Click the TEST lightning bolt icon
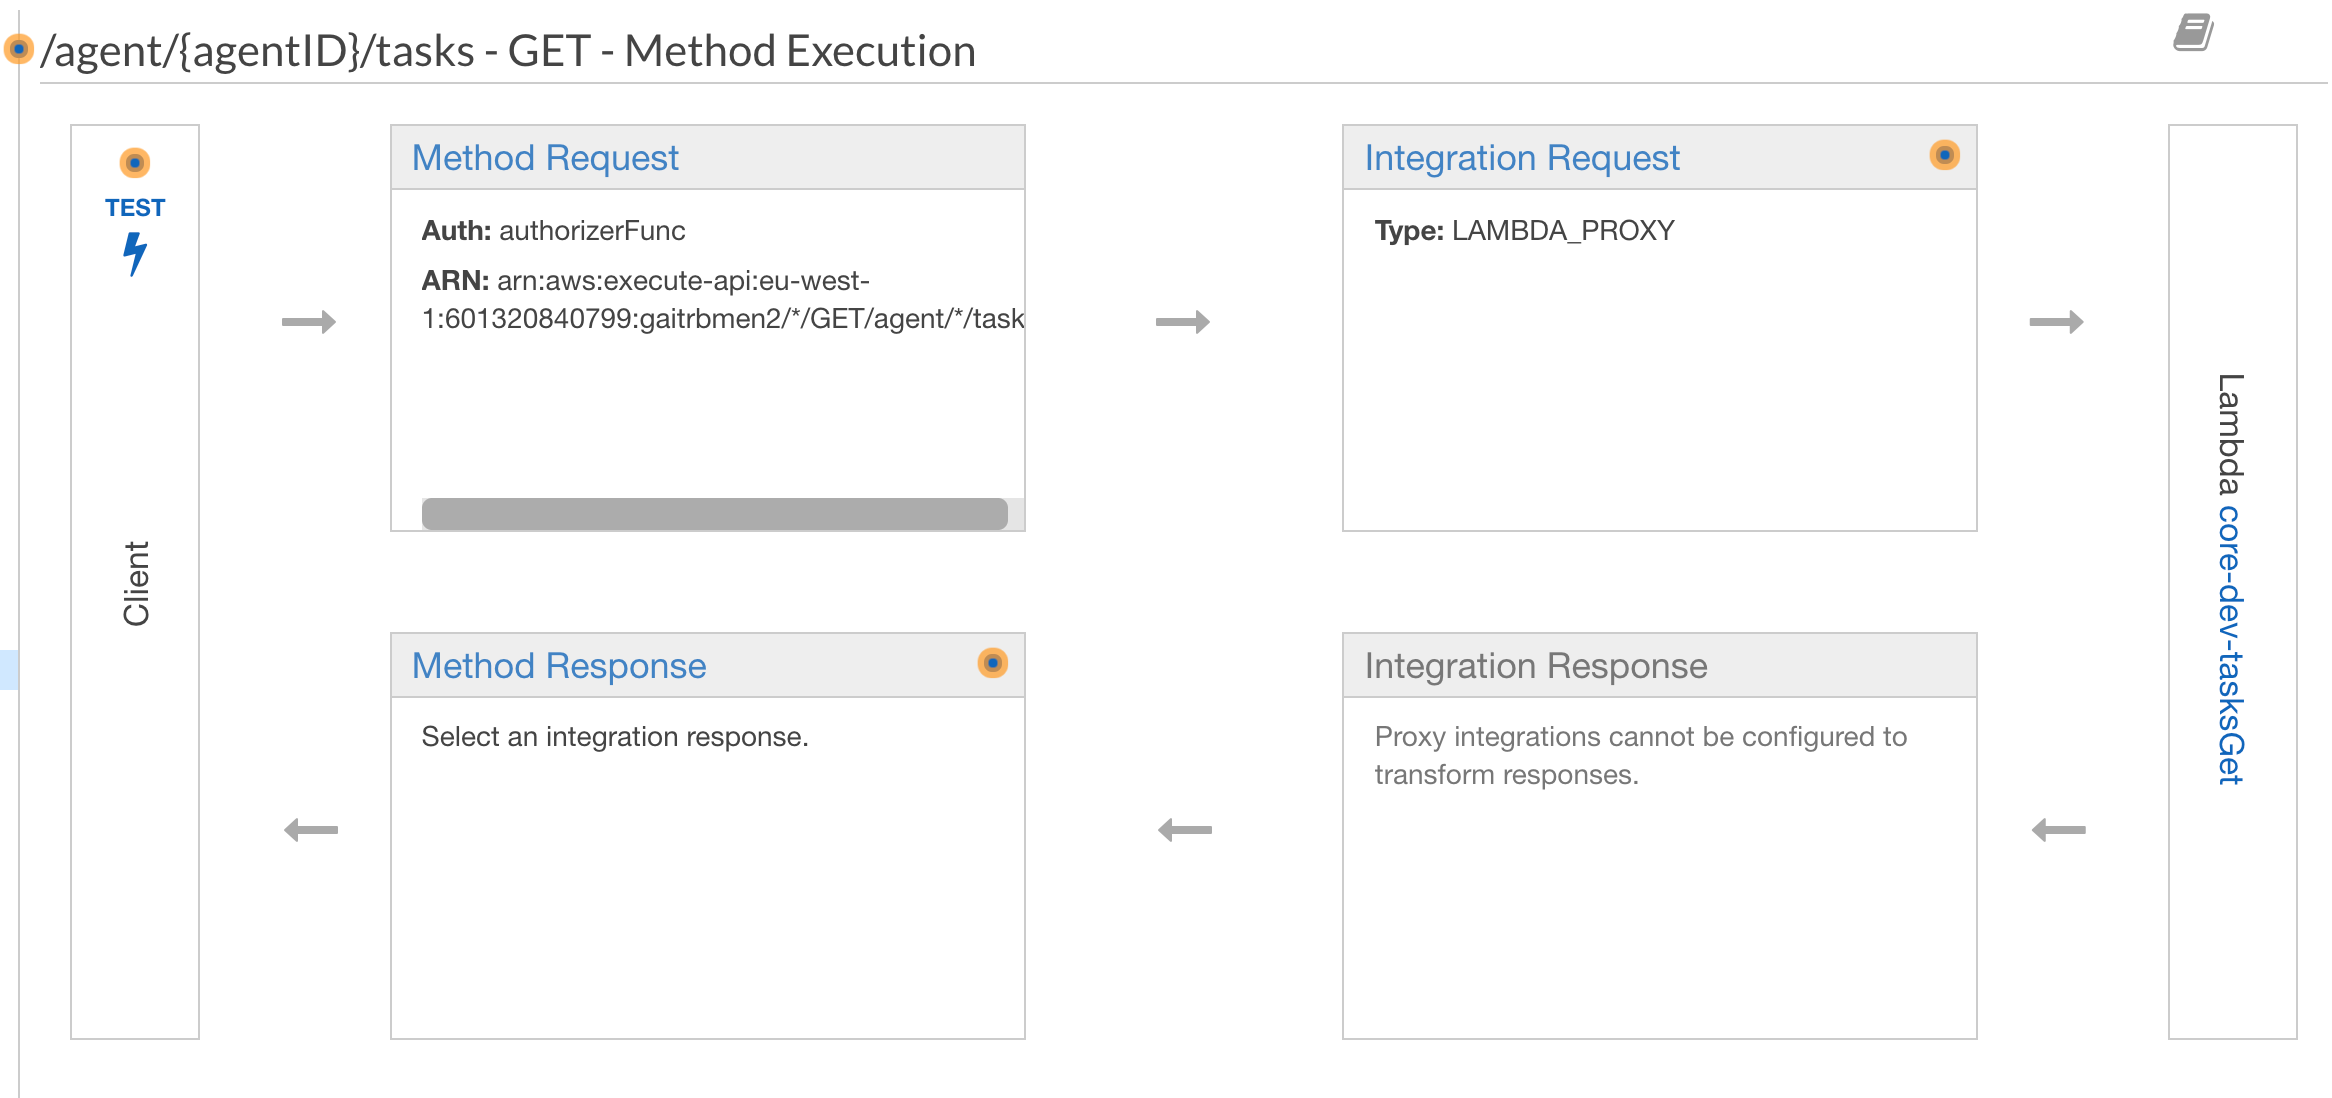2332x1098 pixels. (x=135, y=253)
